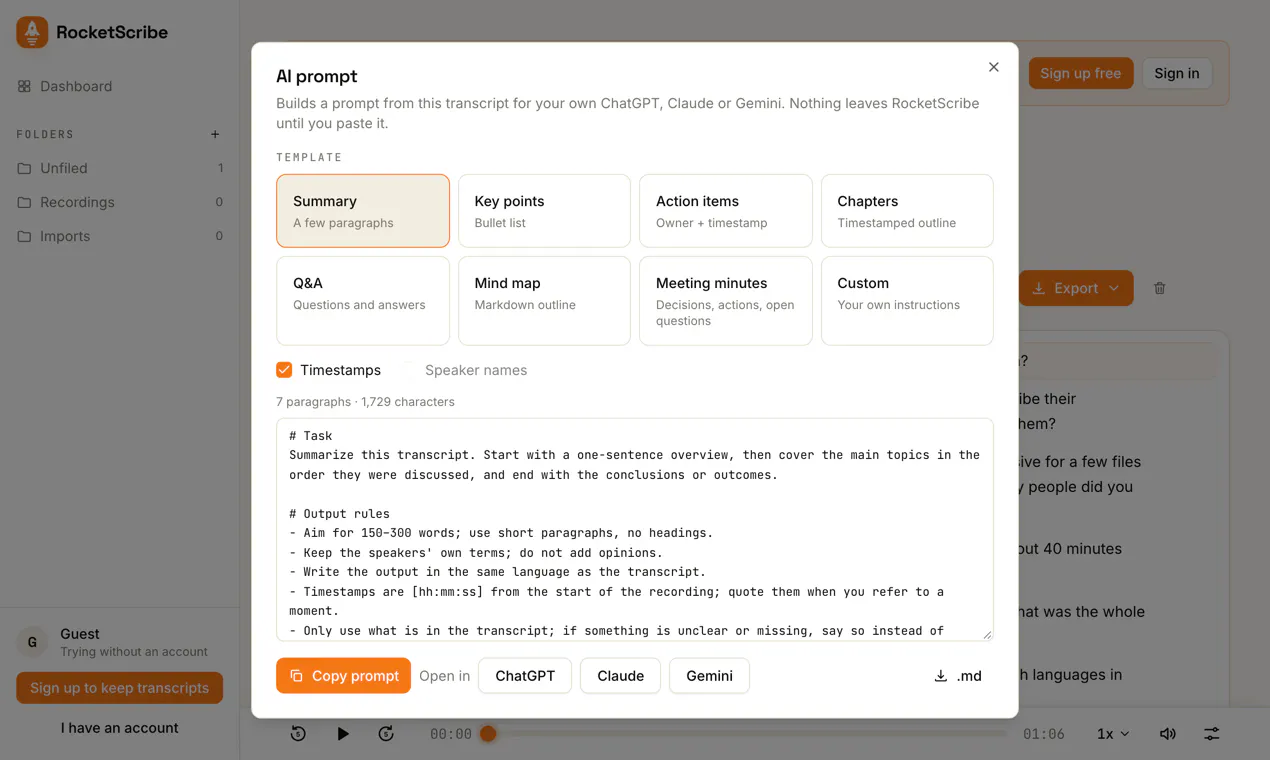Click Sign up to keep transcripts
Image resolution: width=1270 pixels, height=760 pixels.
[x=119, y=688]
